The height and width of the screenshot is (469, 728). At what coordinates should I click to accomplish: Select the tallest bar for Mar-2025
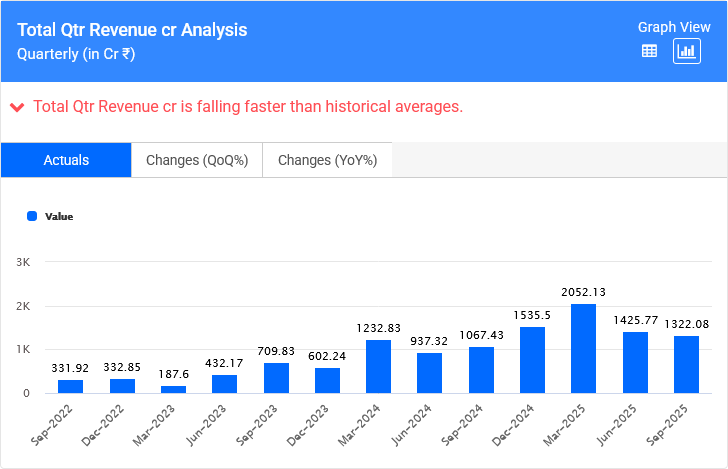584,349
